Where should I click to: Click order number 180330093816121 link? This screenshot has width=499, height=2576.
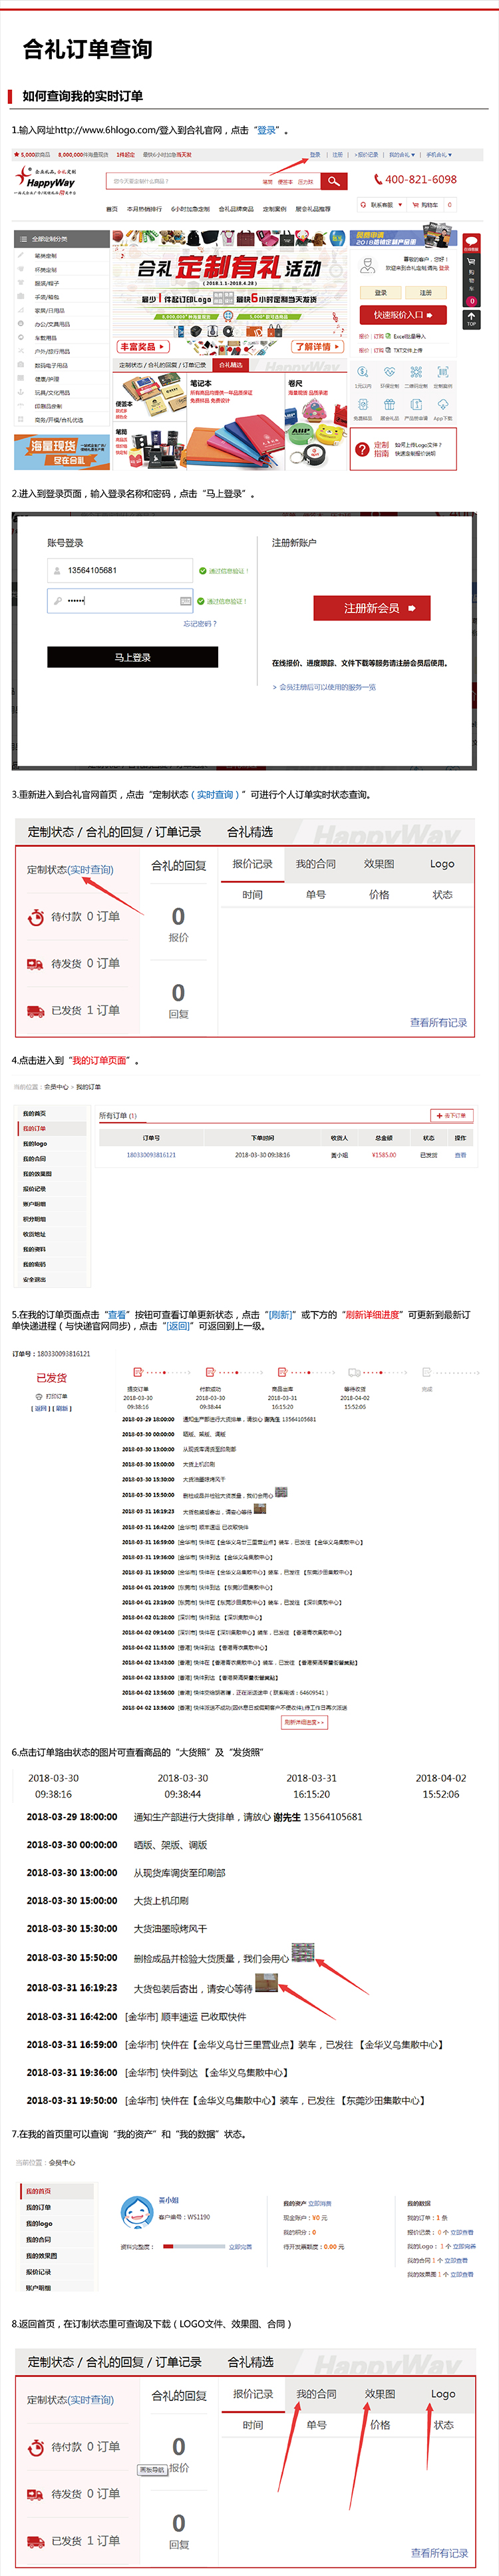click(151, 1155)
